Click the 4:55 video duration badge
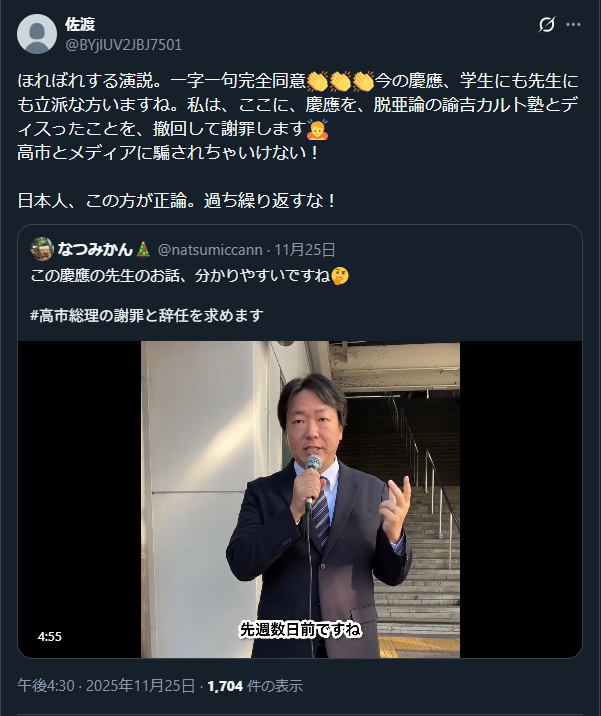The height and width of the screenshot is (716, 601). tap(49, 637)
